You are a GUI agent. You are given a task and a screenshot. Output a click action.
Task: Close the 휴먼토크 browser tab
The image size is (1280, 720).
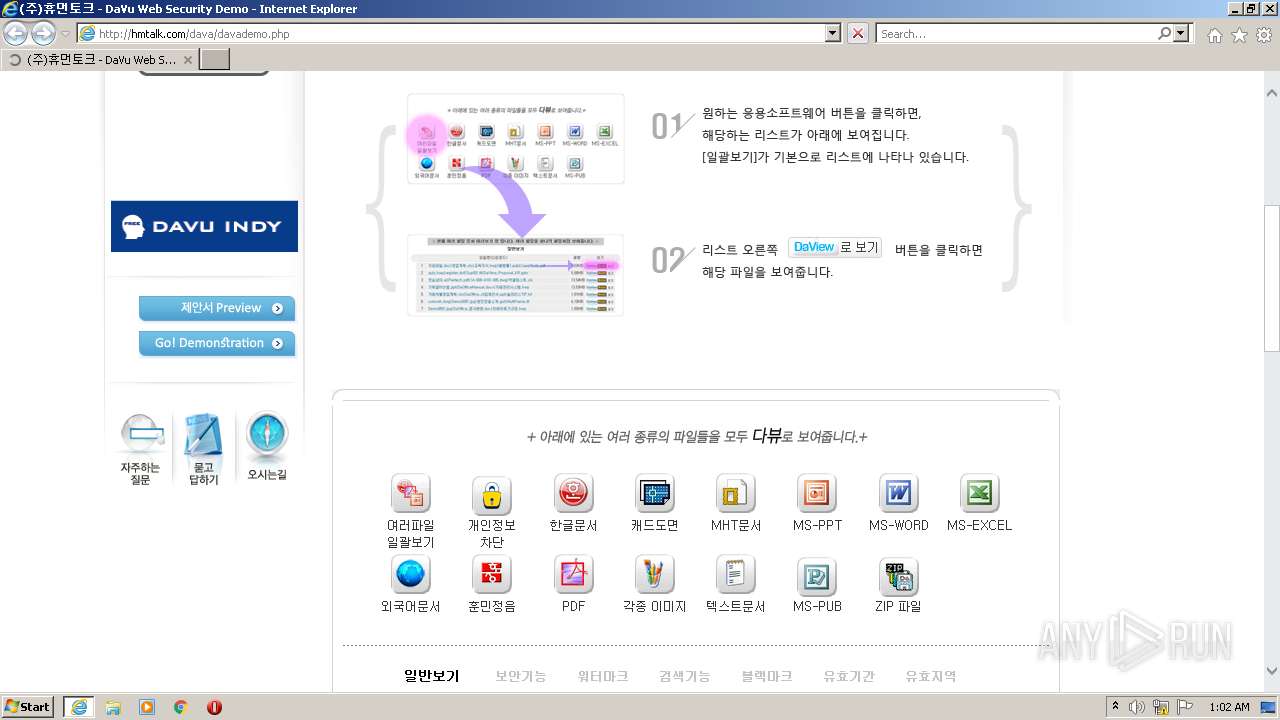[x=188, y=60]
